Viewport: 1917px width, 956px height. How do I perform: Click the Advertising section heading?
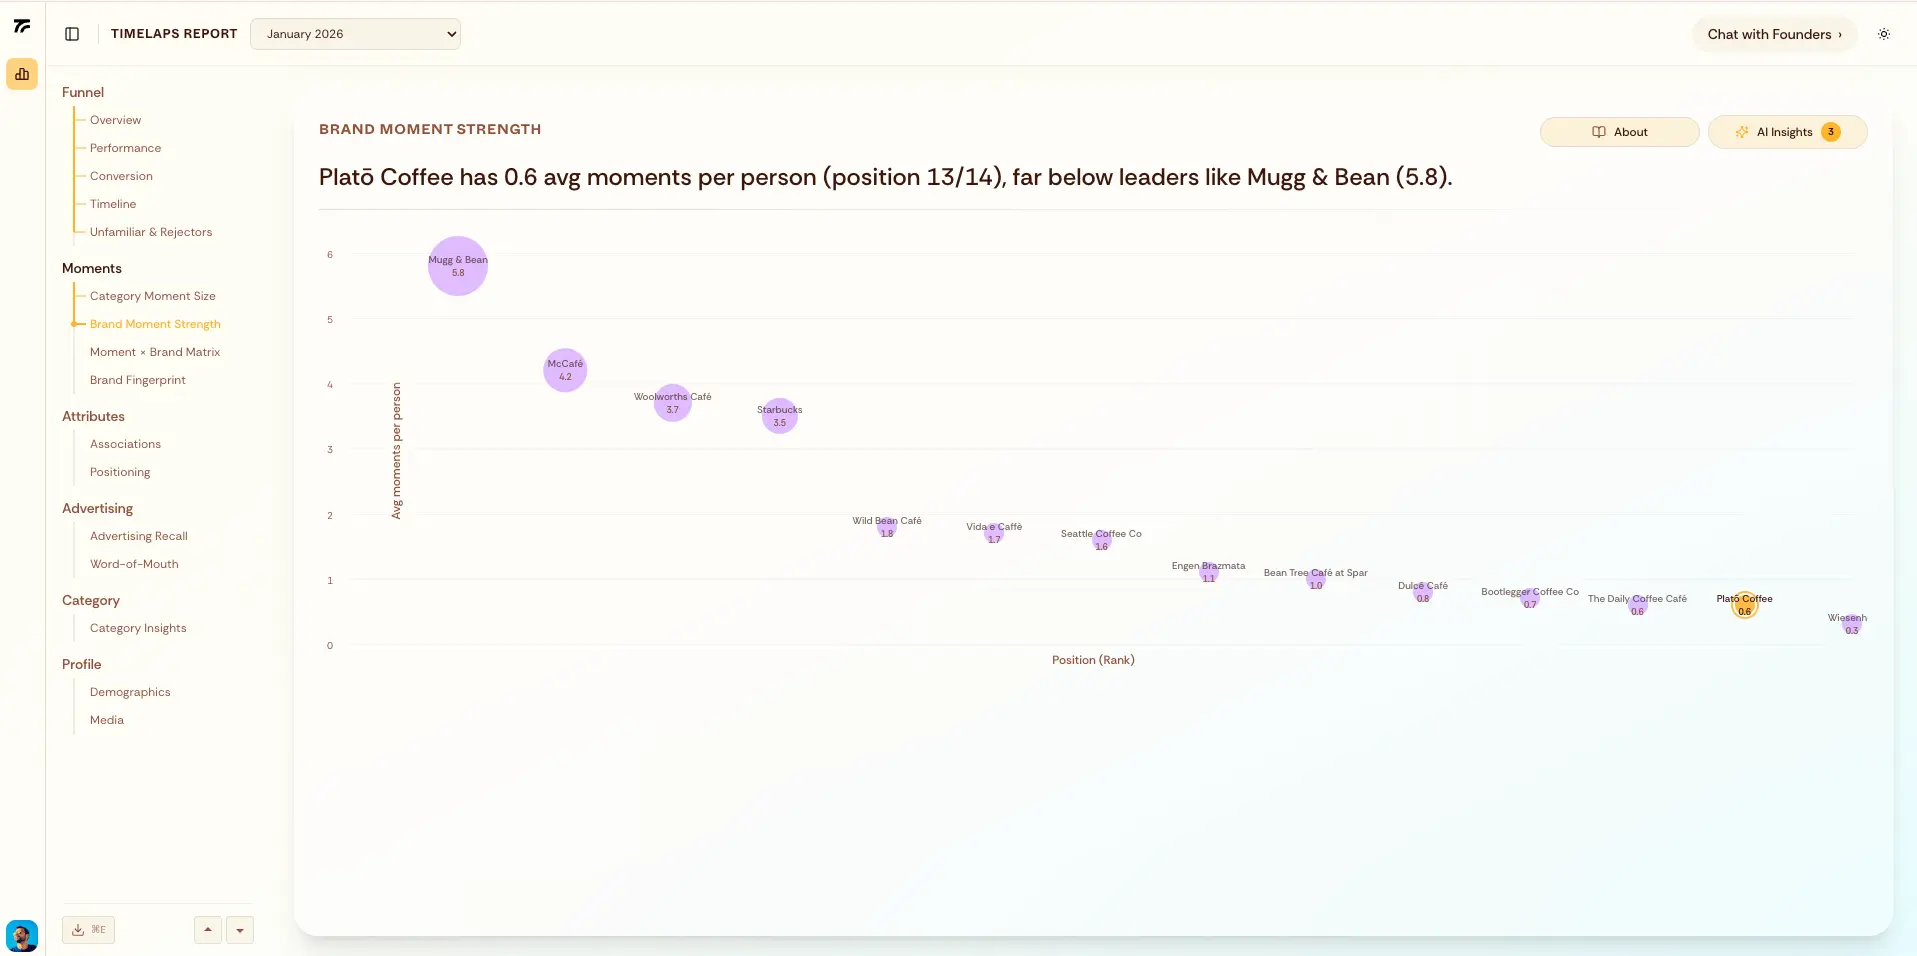pos(97,508)
